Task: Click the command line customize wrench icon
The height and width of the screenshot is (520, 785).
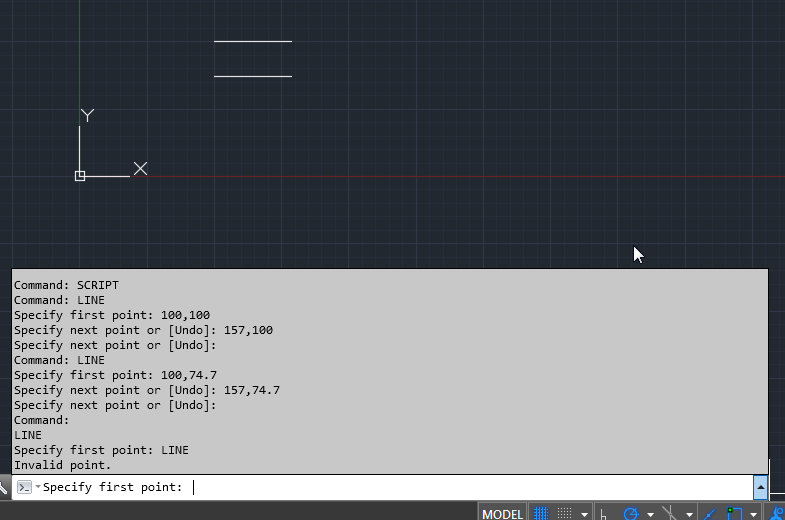Action: point(4,488)
